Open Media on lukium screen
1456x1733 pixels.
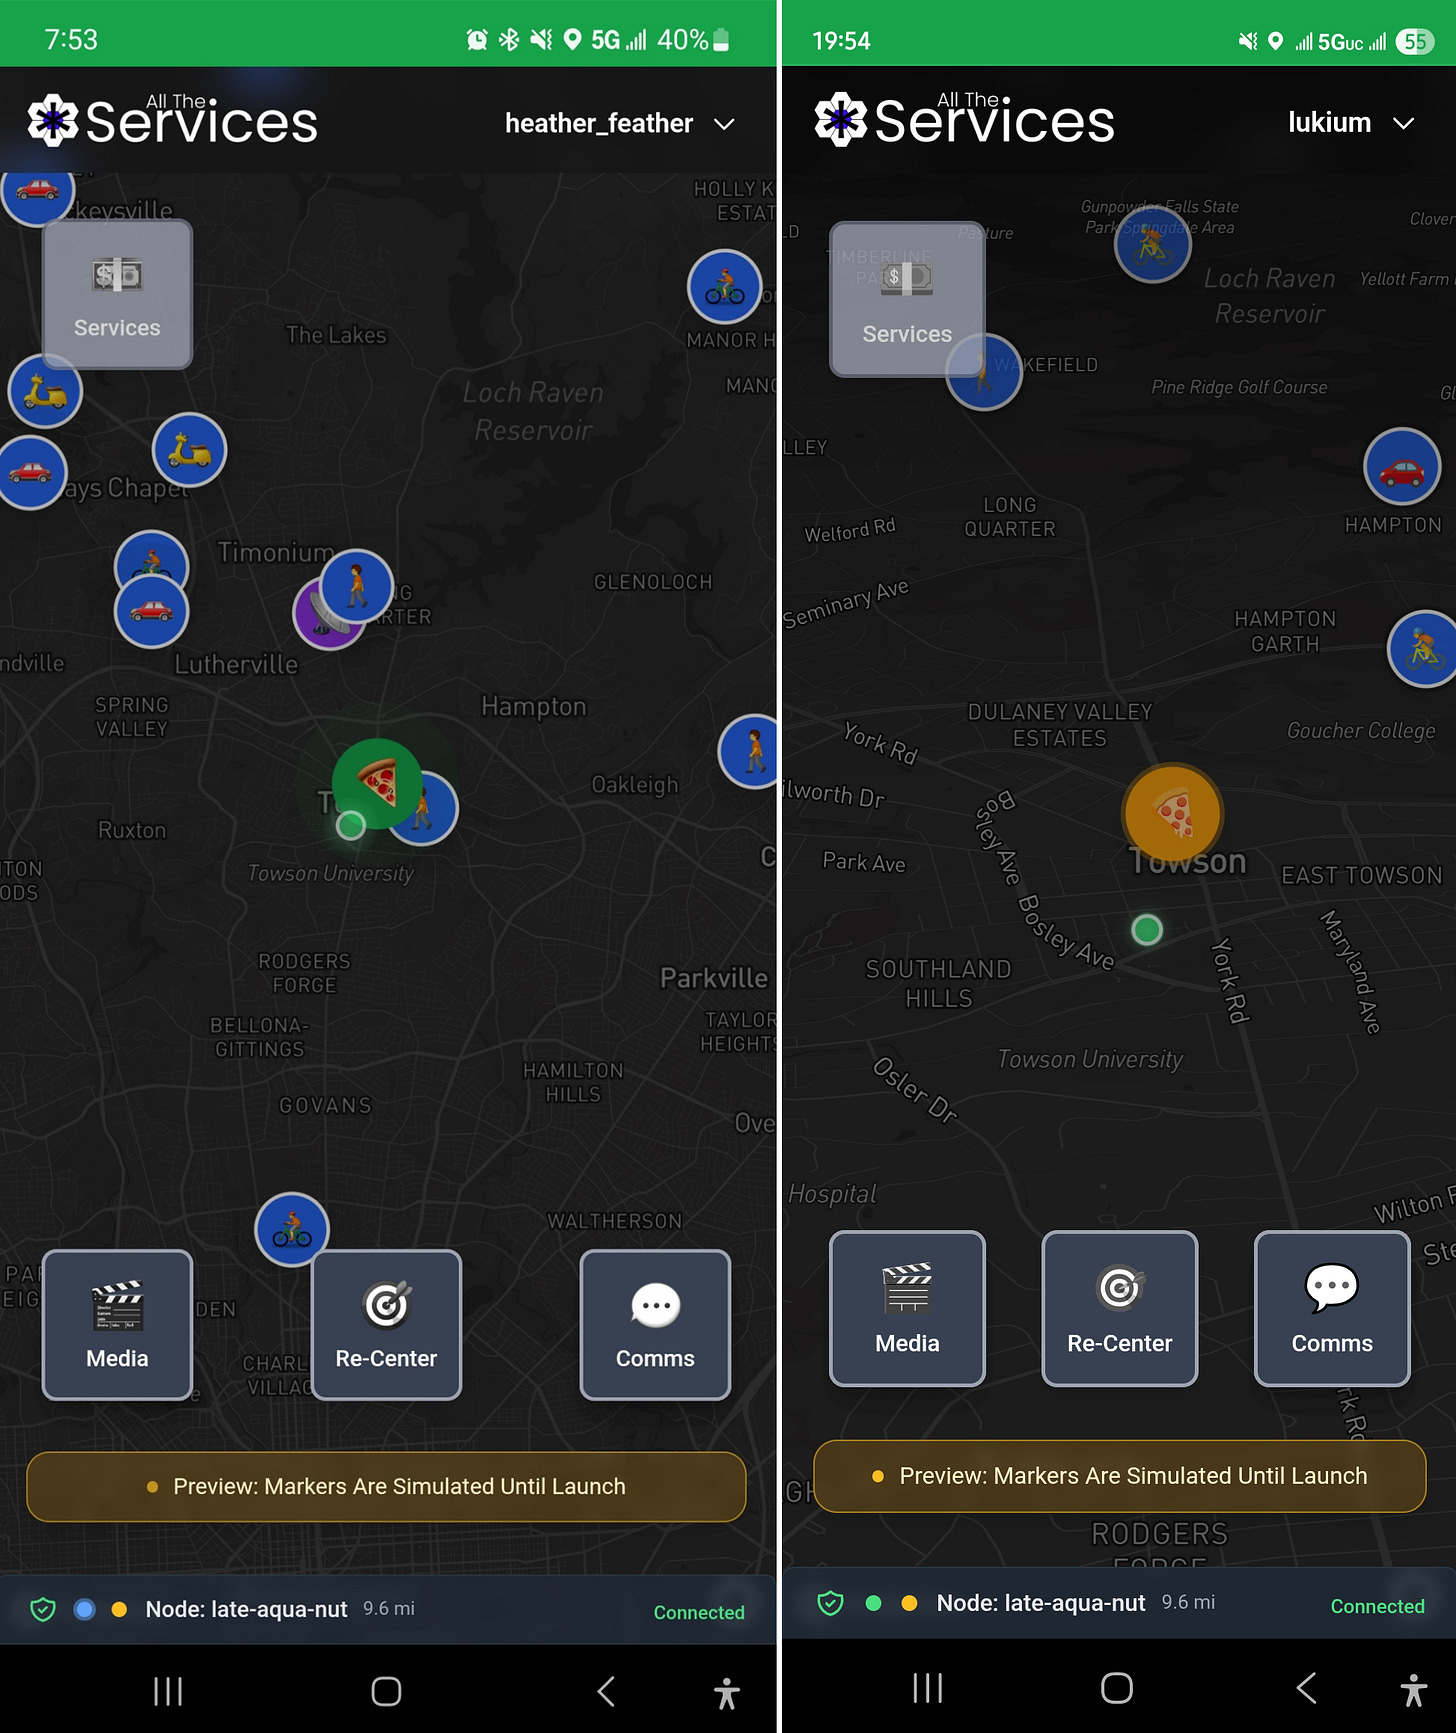tap(907, 1308)
